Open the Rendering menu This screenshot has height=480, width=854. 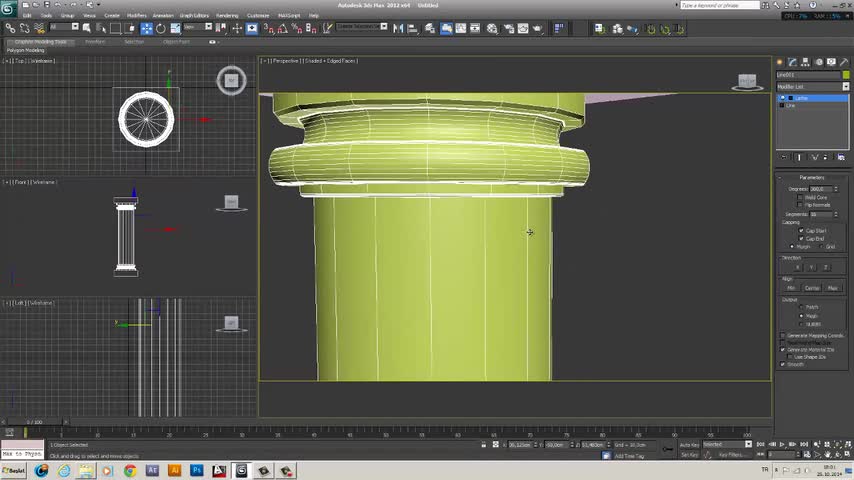(227, 16)
